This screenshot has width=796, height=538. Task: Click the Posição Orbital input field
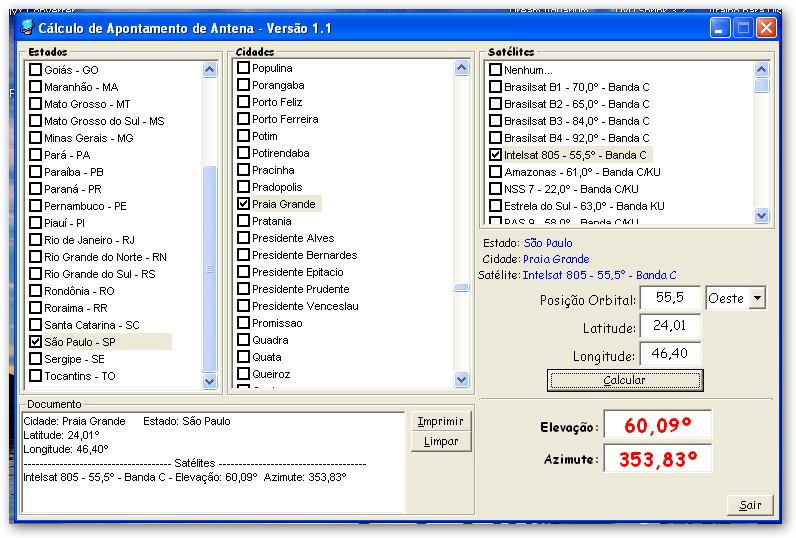pos(670,297)
